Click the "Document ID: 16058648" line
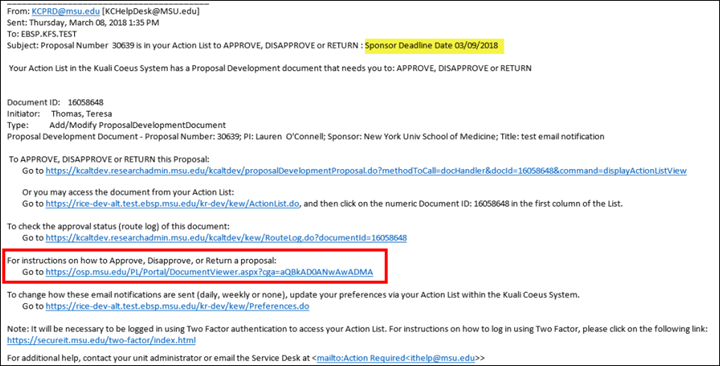The height and width of the screenshot is (366, 720). tap(55, 102)
